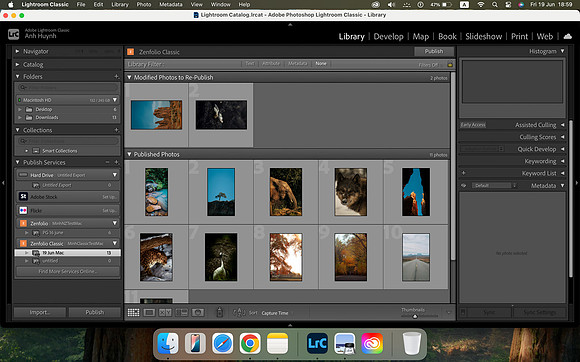Click the Folders search field
This screenshot has height=362, width=580.
pos(67,88)
